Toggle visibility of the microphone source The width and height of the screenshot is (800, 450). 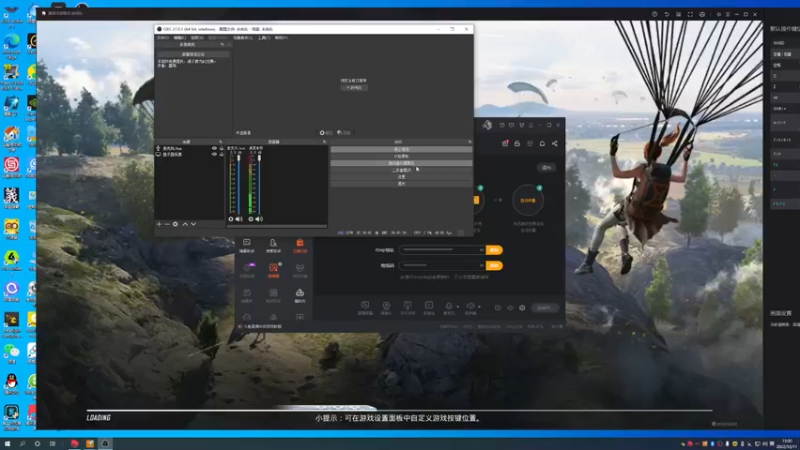pyautogui.click(x=214, y=148)
